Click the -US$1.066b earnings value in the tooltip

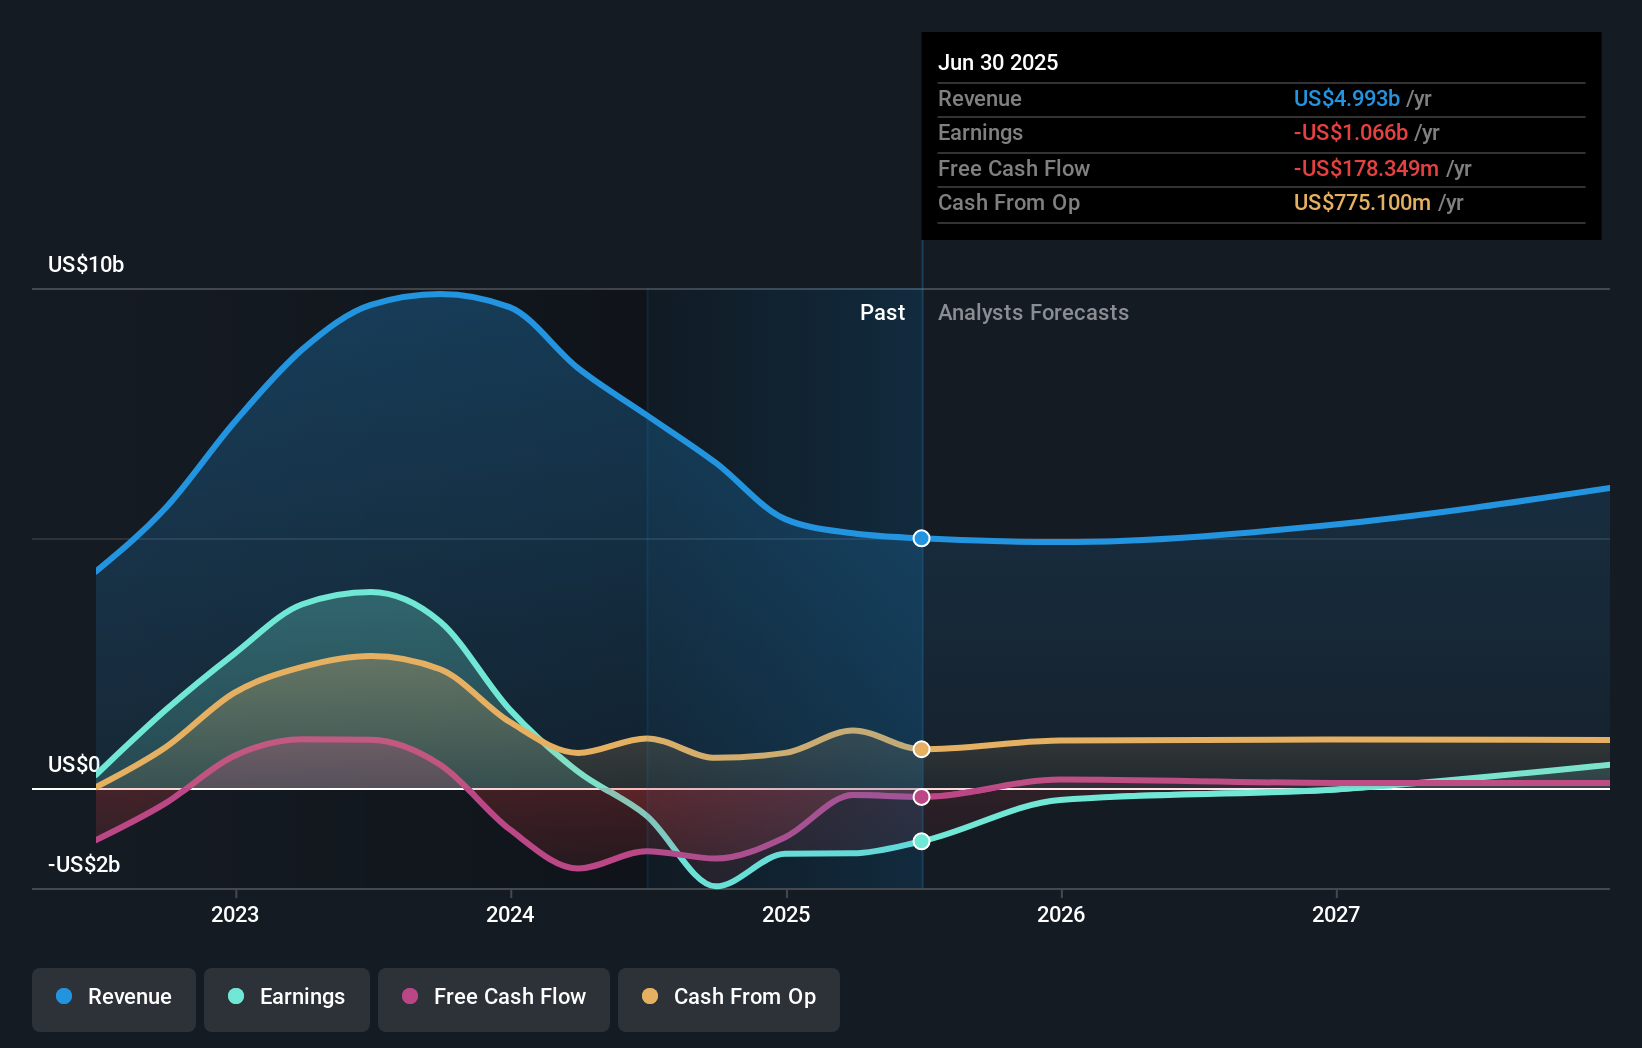(1351, 132)
